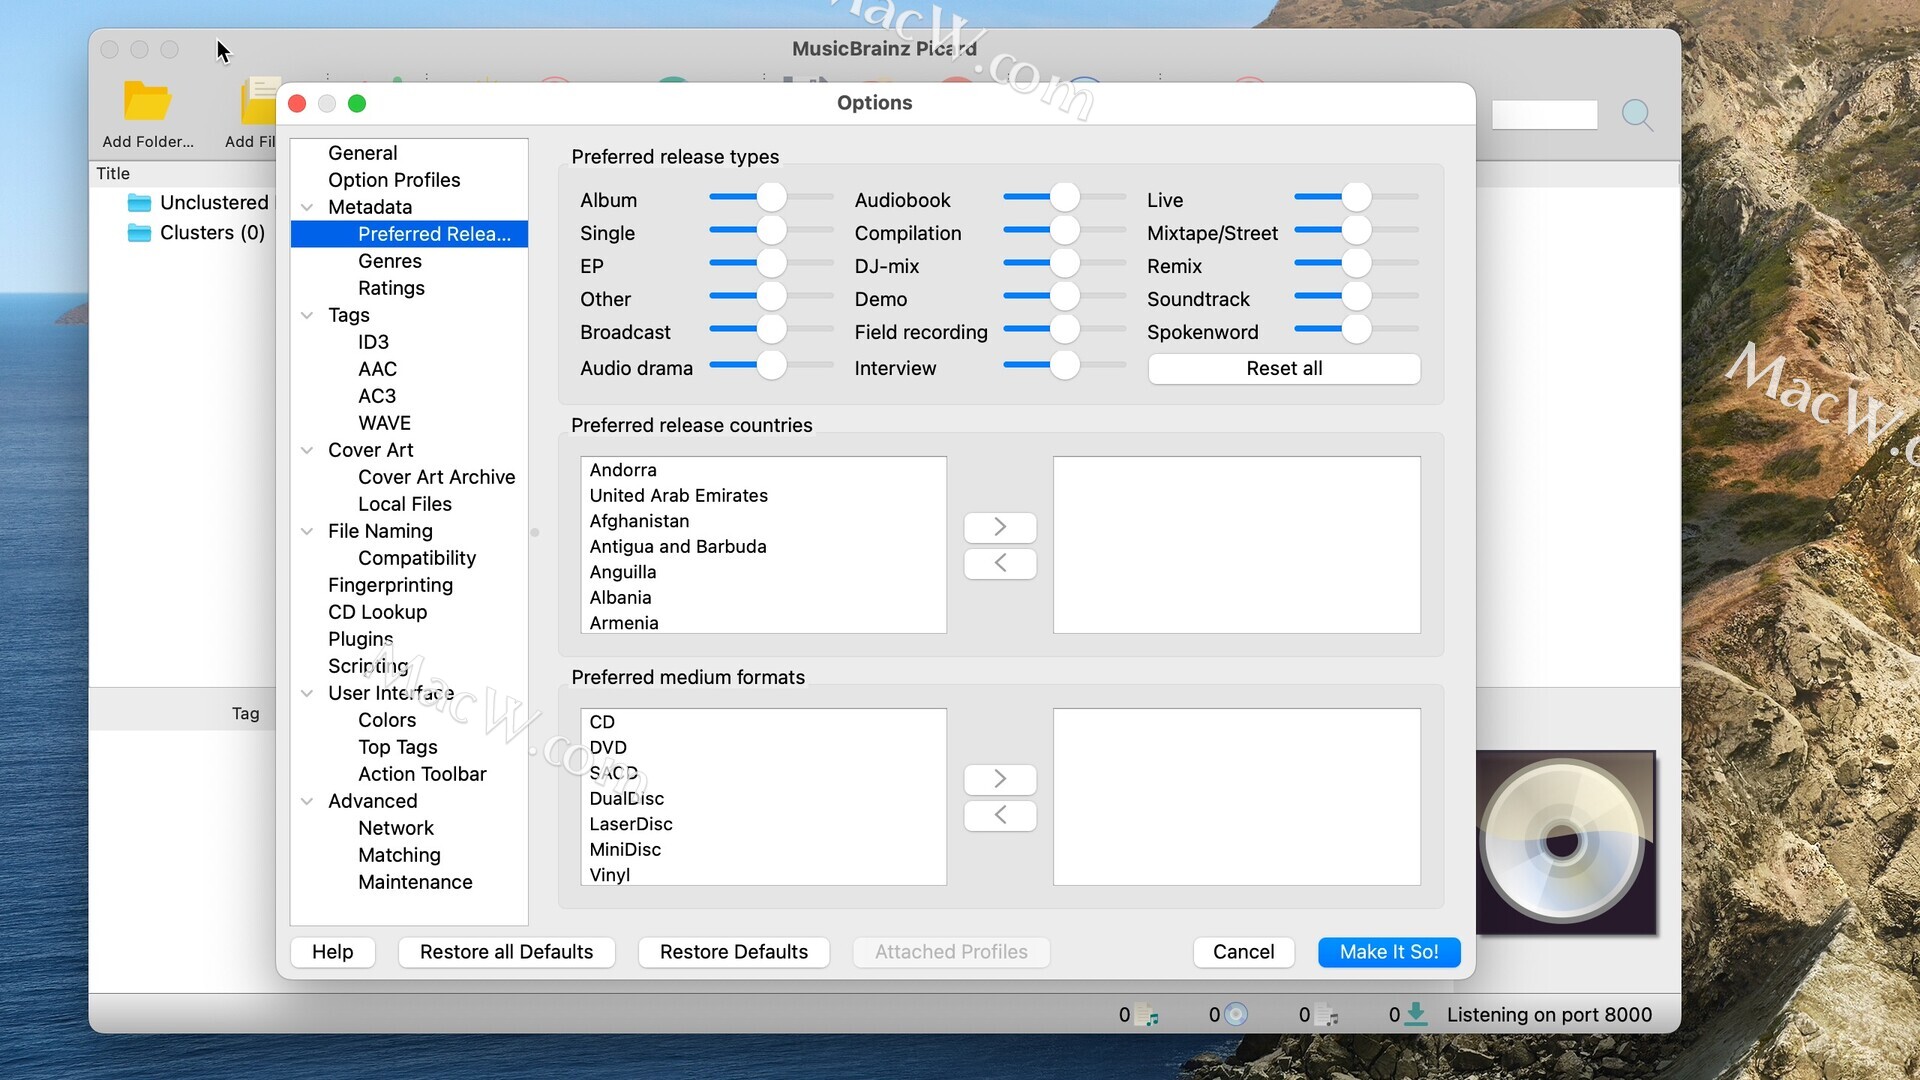Click the Picard search input field
Image resolution: width=1920 pixels, height=1080 pixels.
coord(1544,115)
